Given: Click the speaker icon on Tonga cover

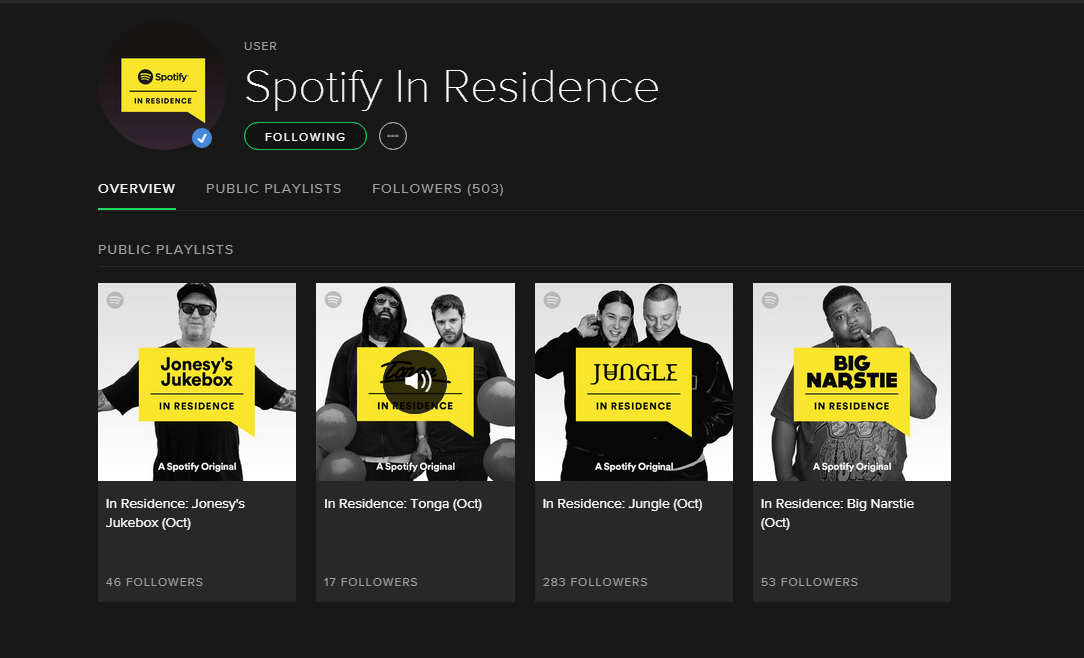Looking at the screenshot, I should pyautogui.click(x=415, y=381).
